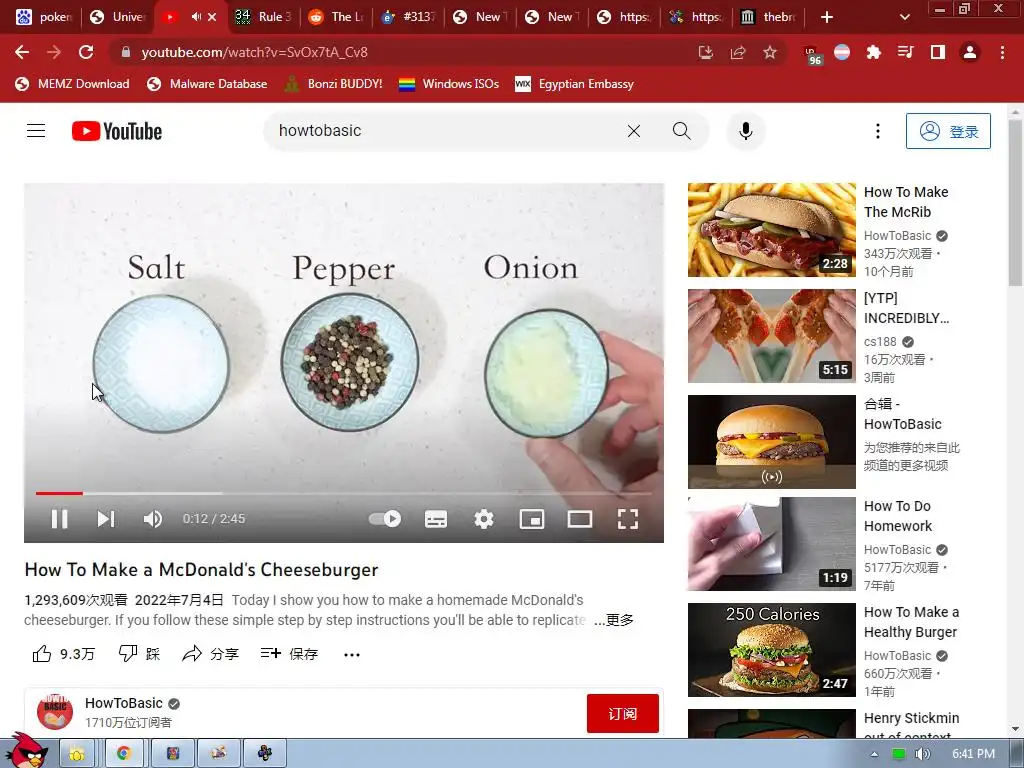
Task: Pause the video playback
Action: pyautogui.click(x=59, y=519)
